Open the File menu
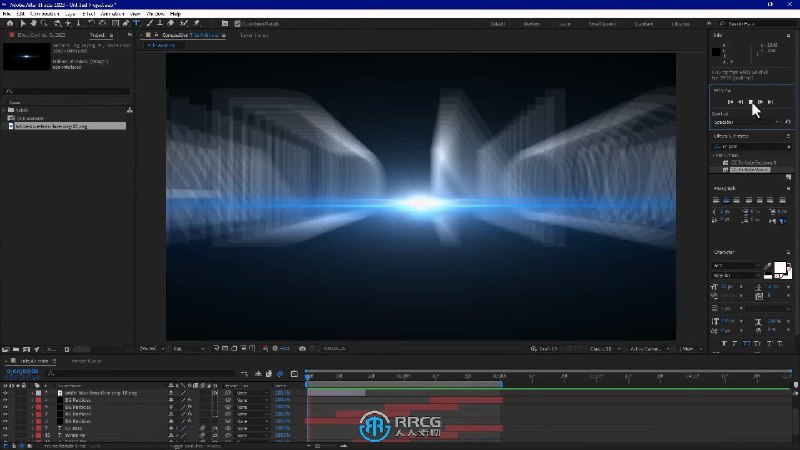This screenshot has width=800, height=450. coord(7,14)
